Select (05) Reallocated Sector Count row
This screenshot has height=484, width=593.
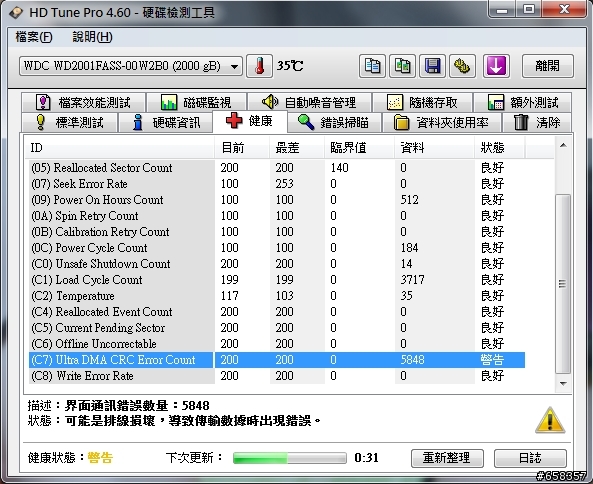pos(277,168)
